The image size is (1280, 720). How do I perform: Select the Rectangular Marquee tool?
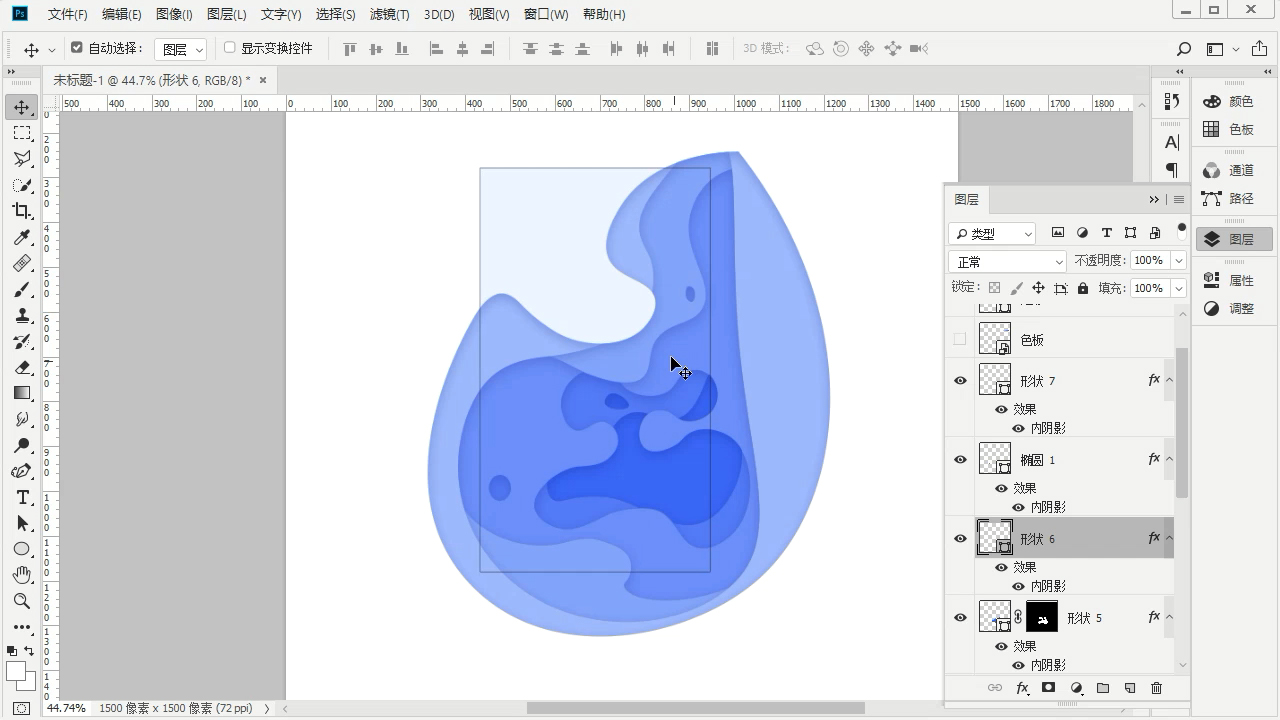21,133
